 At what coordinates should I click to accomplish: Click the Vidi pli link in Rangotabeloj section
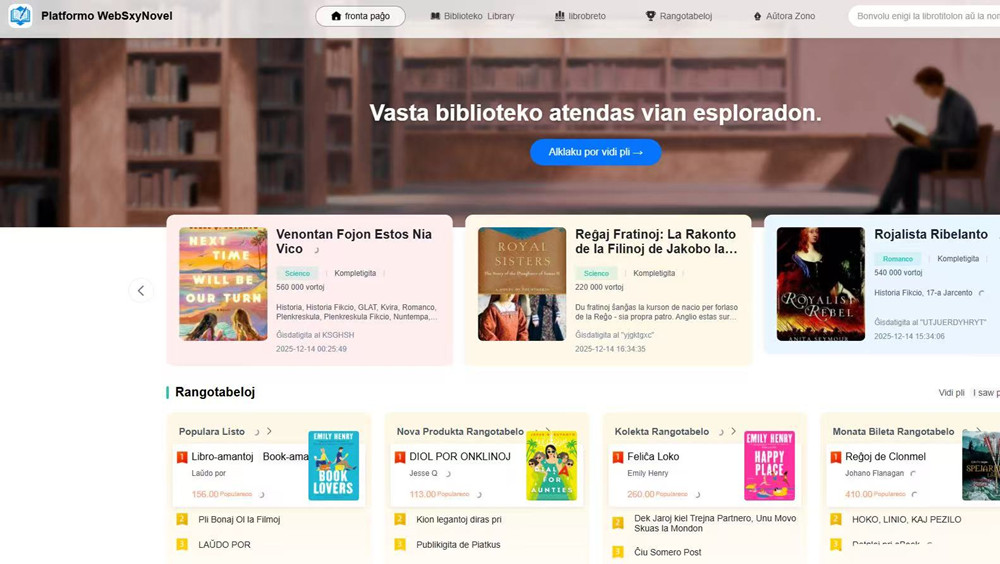pos(951,392)
